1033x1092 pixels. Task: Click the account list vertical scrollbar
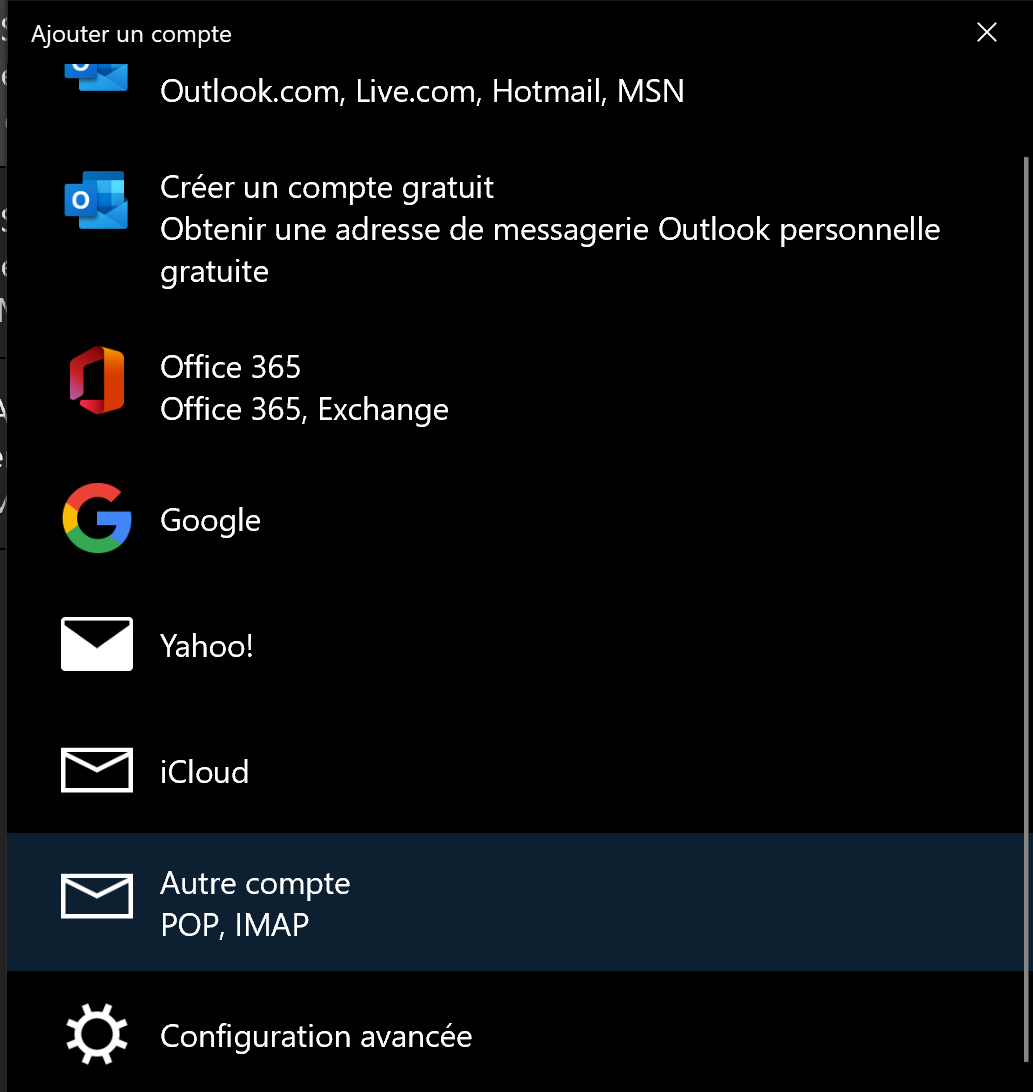[x=1023, y=500]
